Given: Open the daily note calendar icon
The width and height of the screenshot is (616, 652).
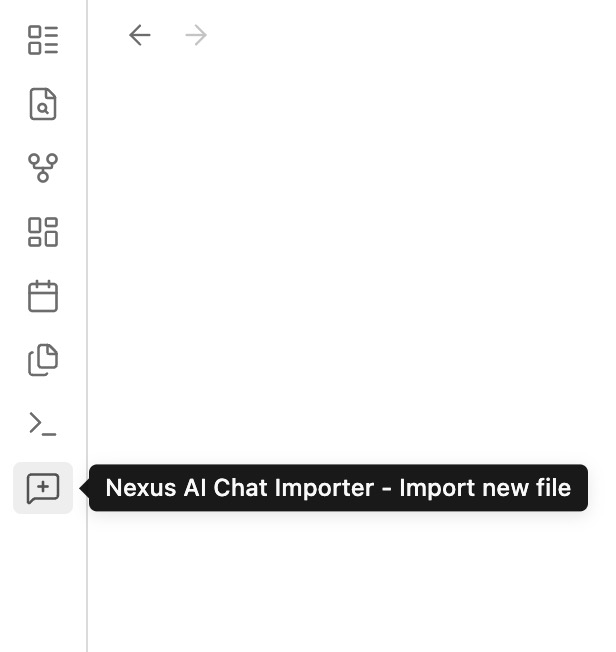Looking at the screenshot, I should click(43, 296).
